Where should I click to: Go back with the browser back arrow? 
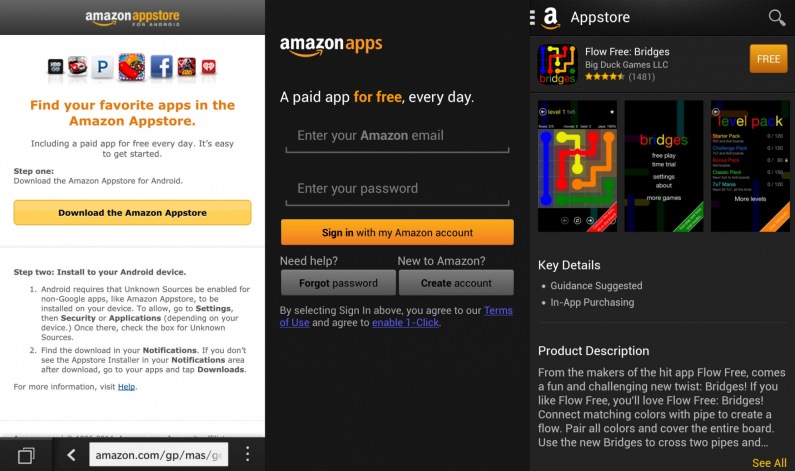pyautogui.click(x=71, y=455)
